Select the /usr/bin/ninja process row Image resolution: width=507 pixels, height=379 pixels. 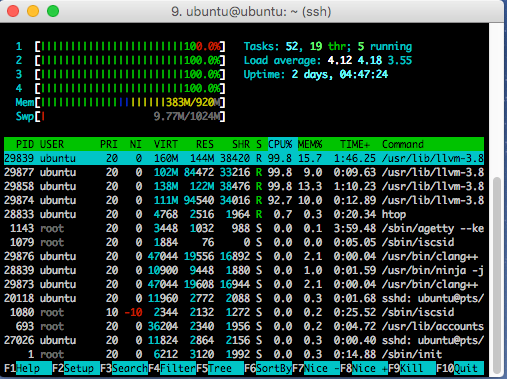(x=244, y=270)
